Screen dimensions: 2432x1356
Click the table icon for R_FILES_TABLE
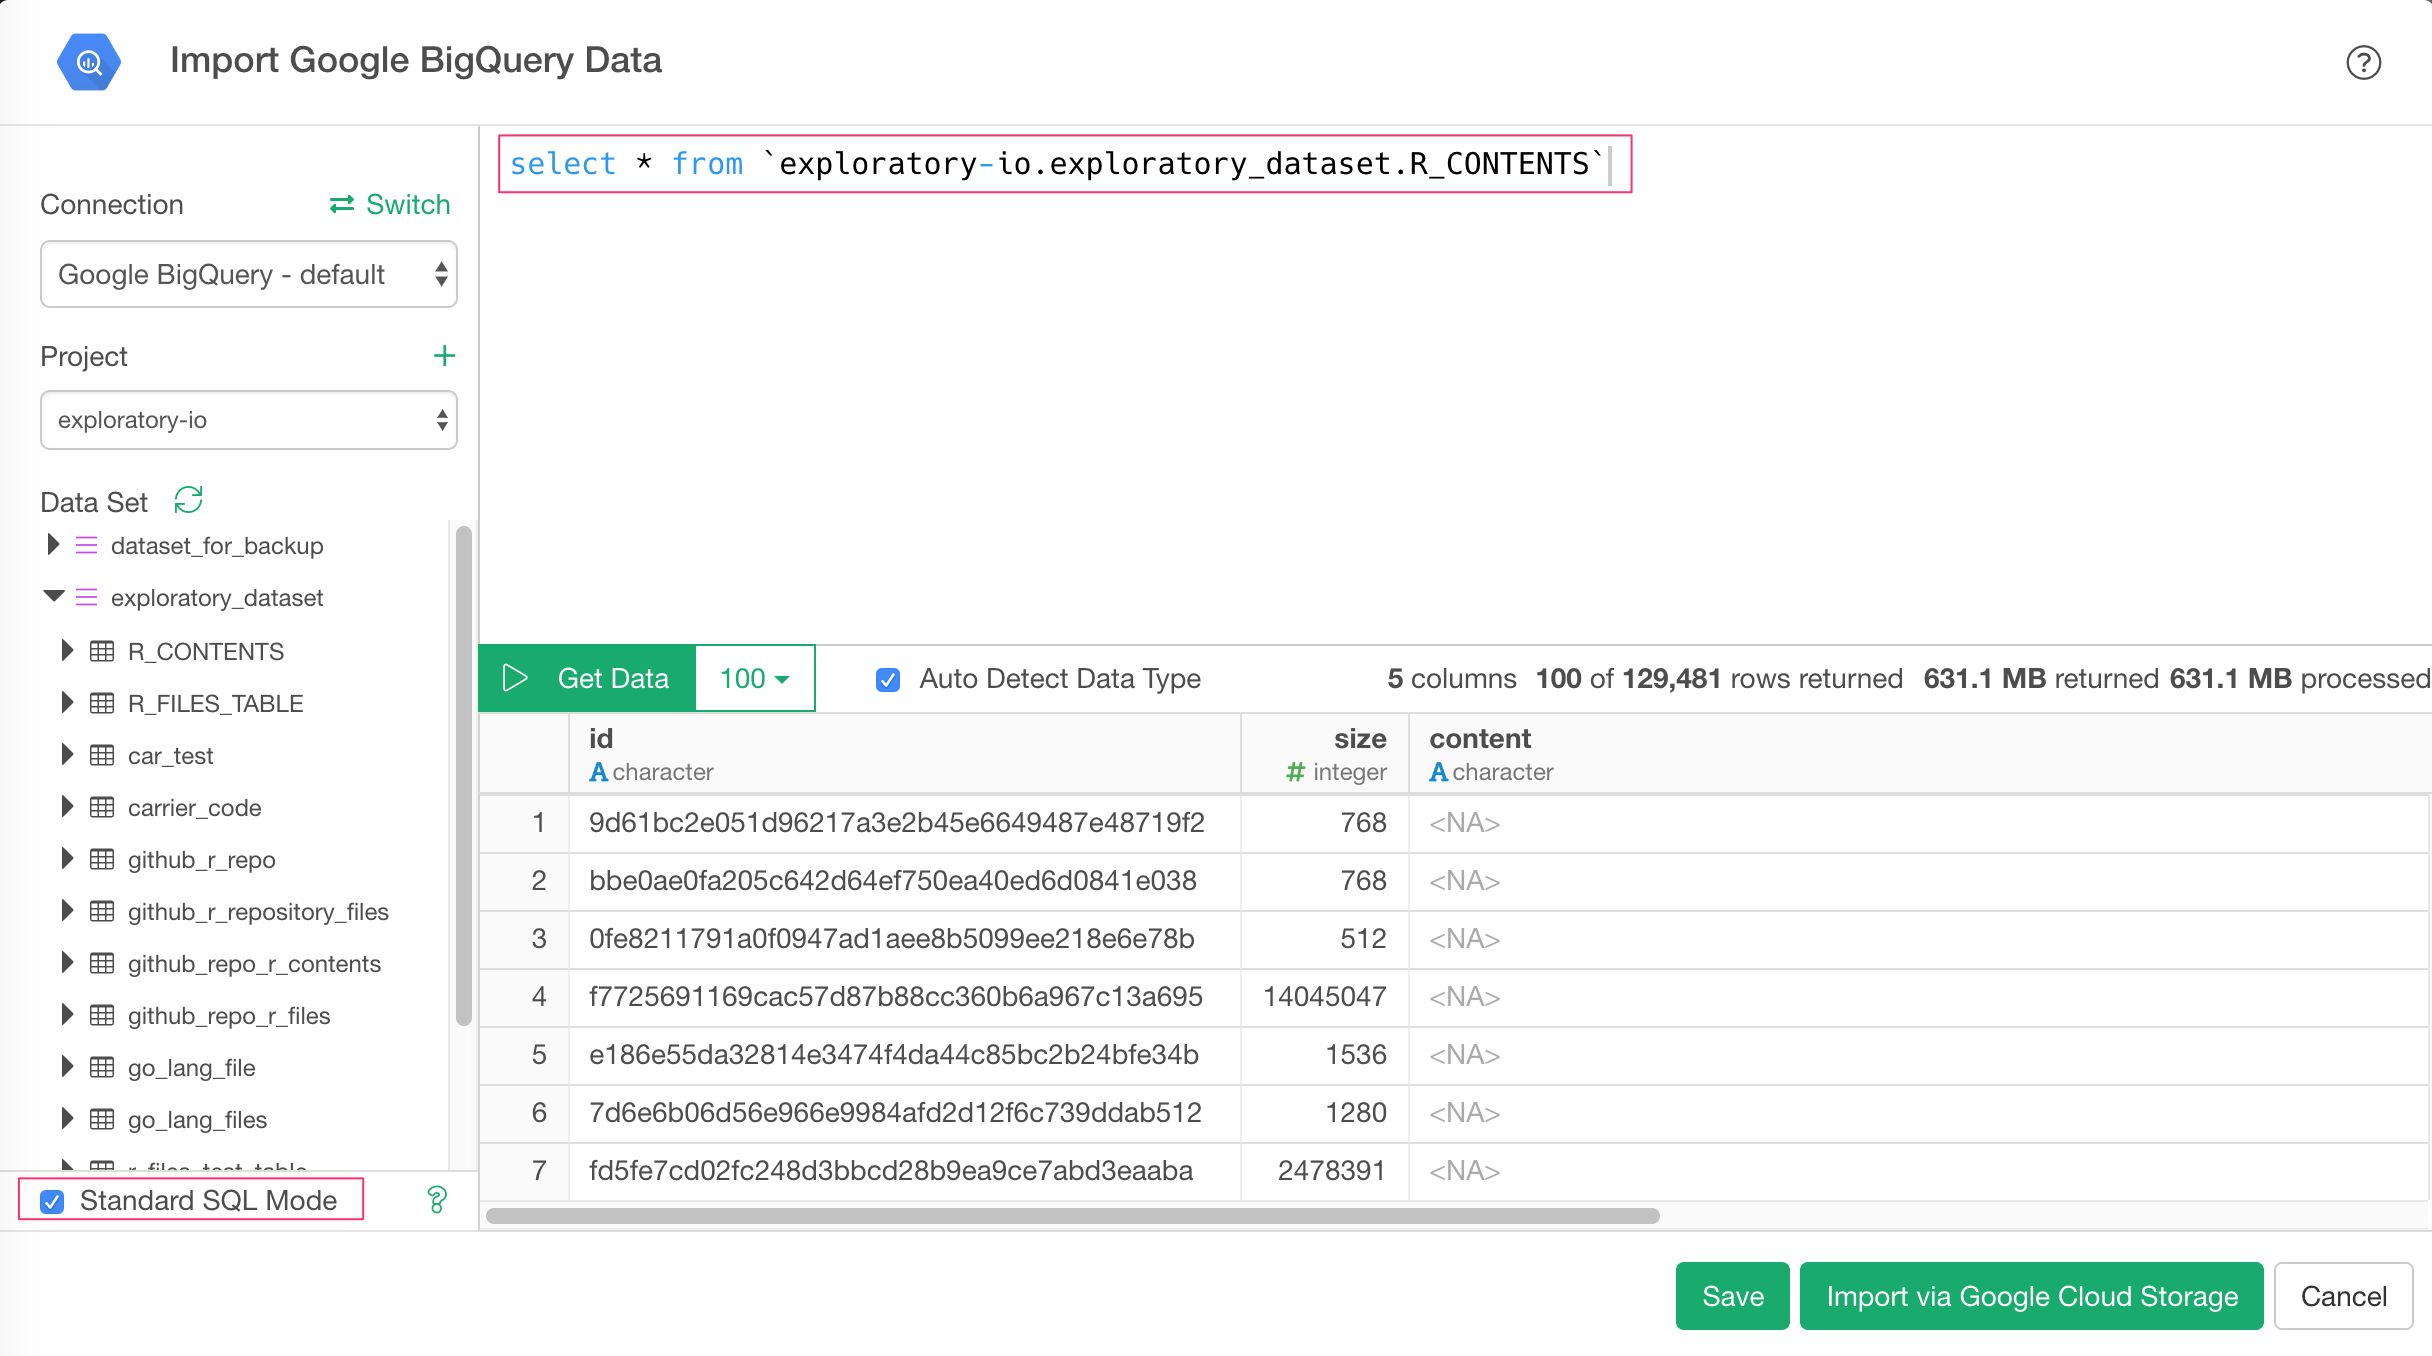102,703
